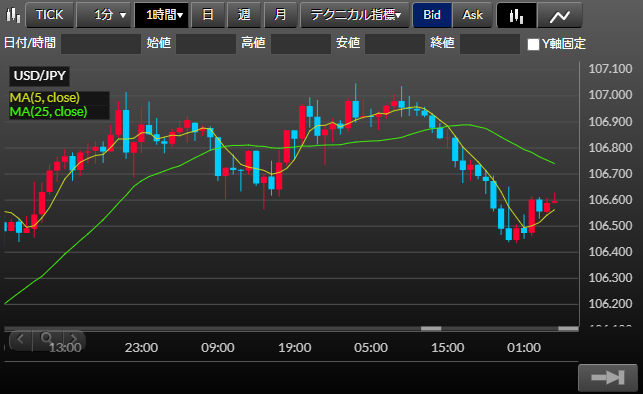Click the USD/JPY pair label
The width and height of the screenshot is (643, 394).
(39, 76)
